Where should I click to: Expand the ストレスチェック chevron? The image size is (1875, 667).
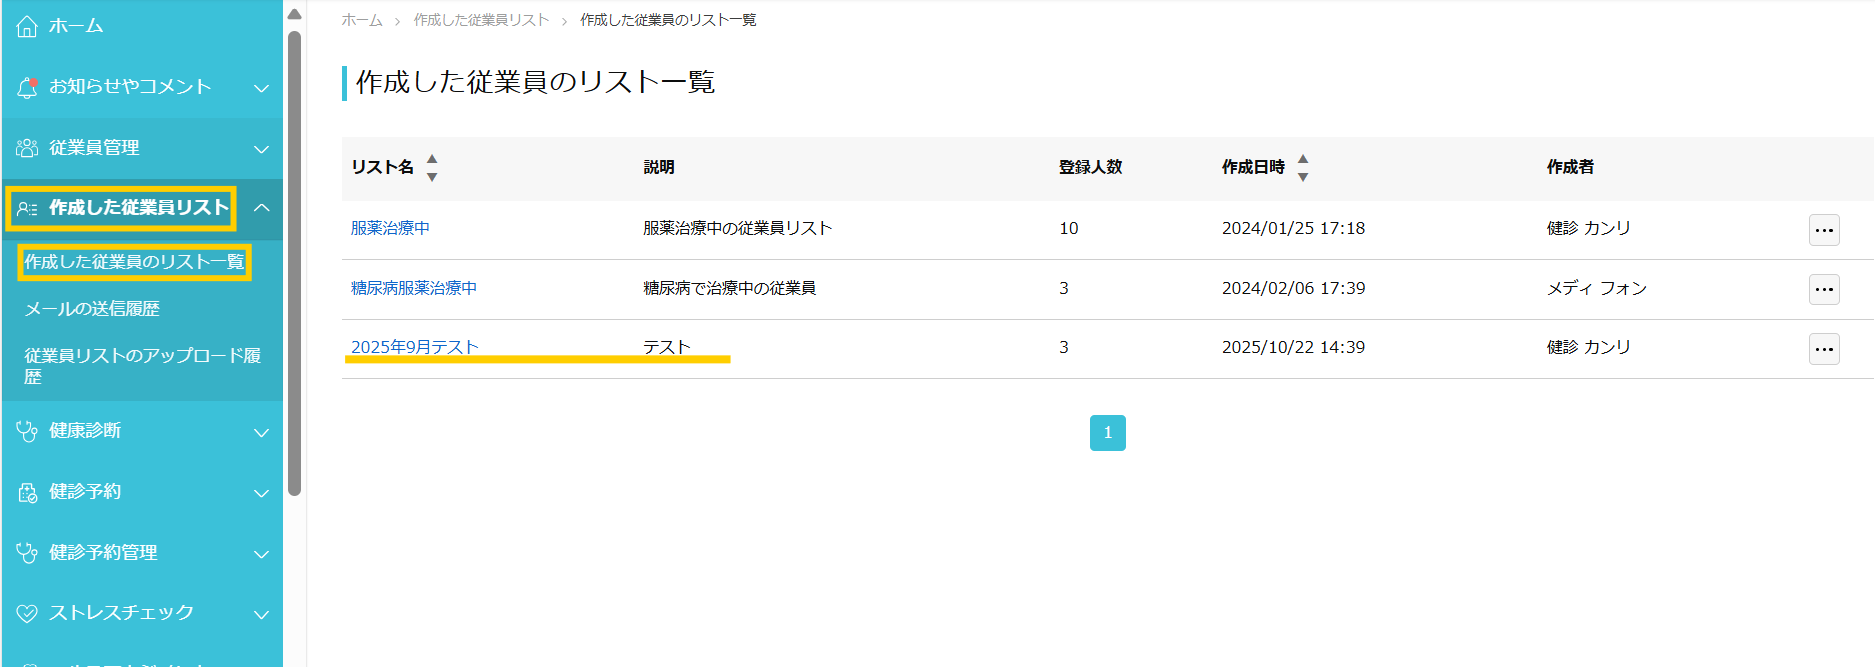click(262, 614)
